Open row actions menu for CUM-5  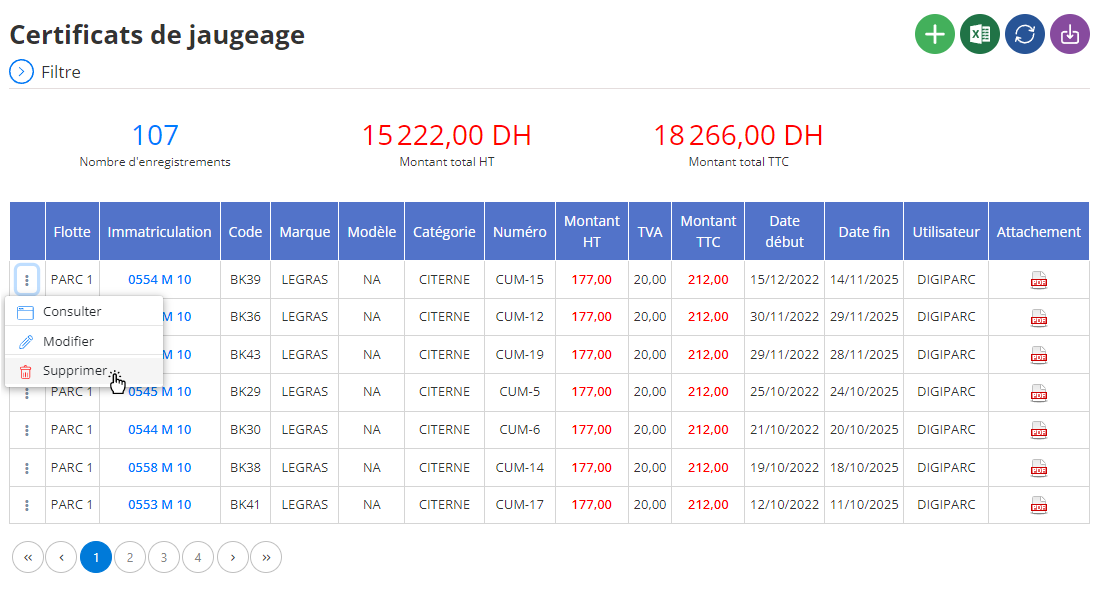tap(27, 393)
